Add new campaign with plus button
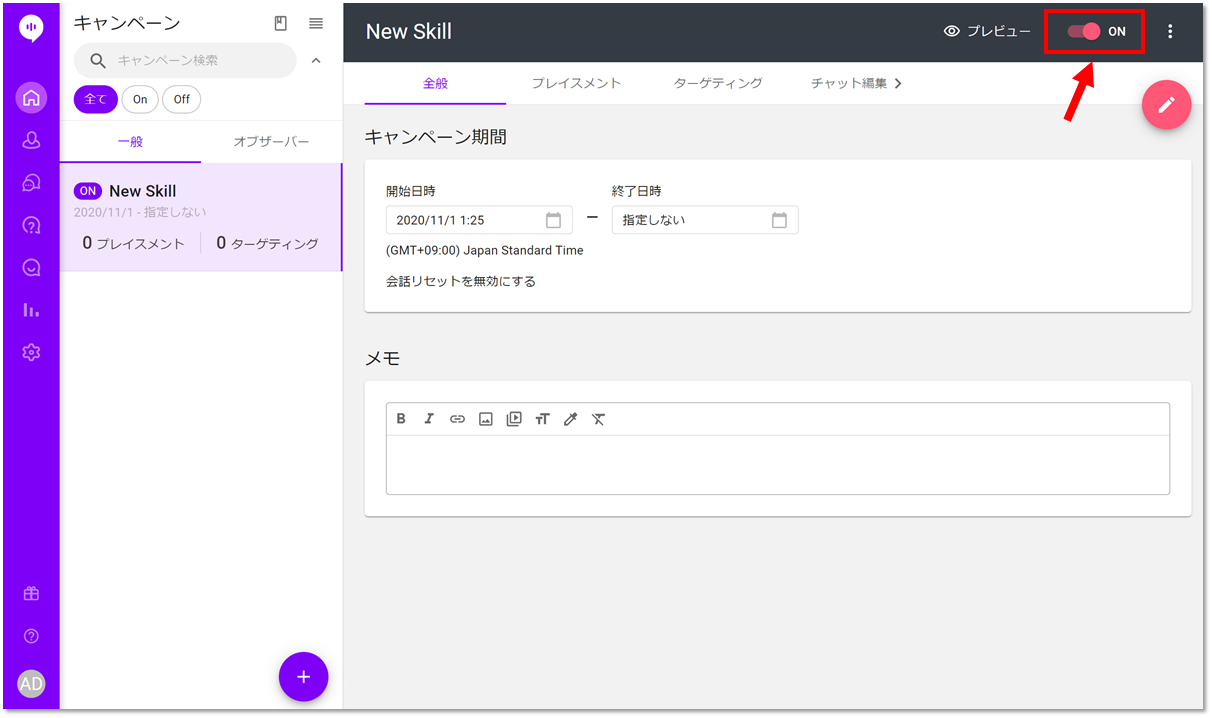 [304, 677]
